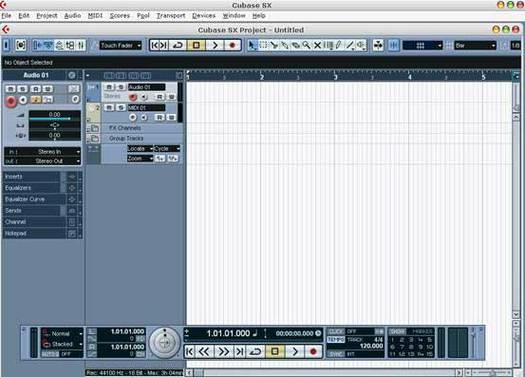Click the Play button in transport panel
Viewport: 525px width, 377px height.
click(x=295, y=352)
